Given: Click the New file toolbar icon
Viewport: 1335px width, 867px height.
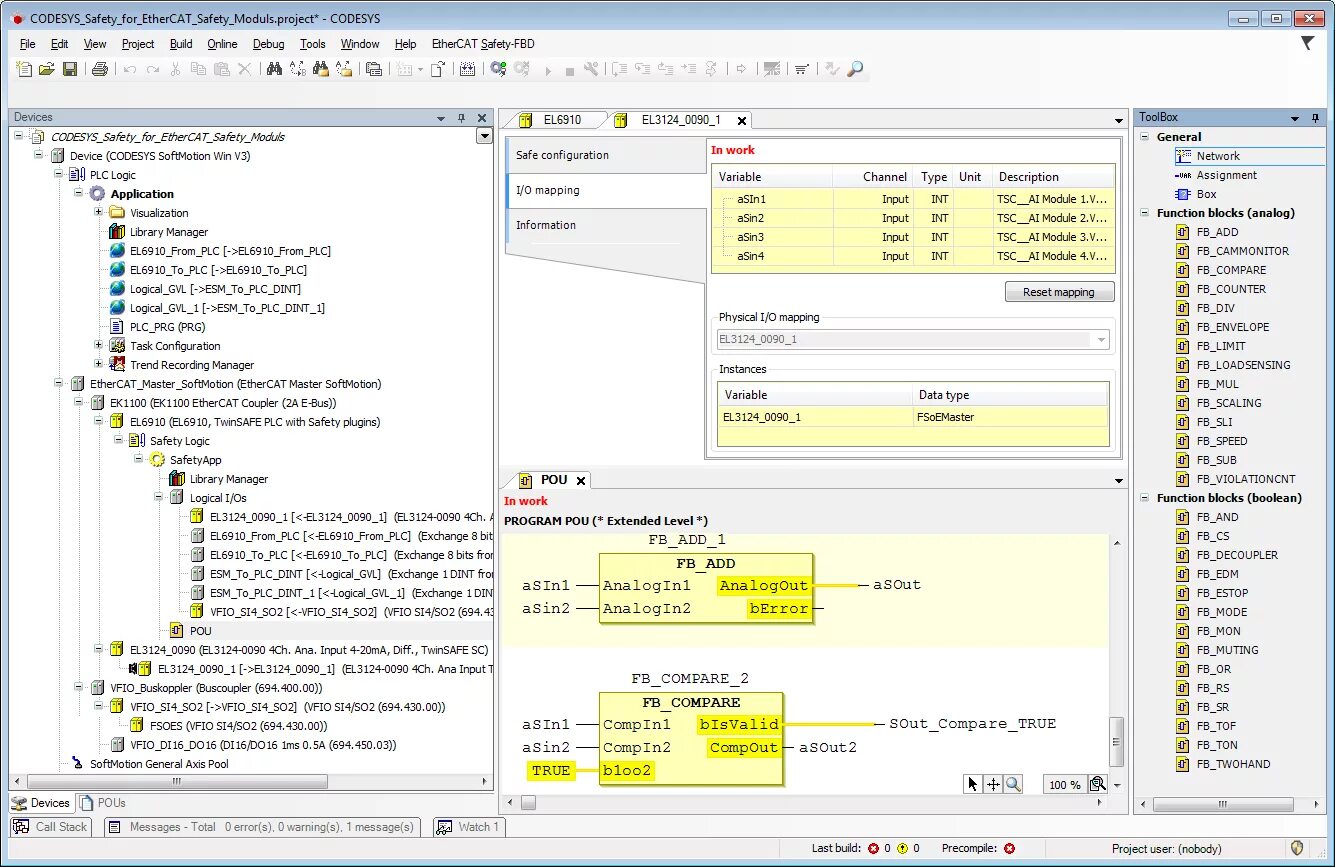Looking at the screenshot, I should point(25,69).
